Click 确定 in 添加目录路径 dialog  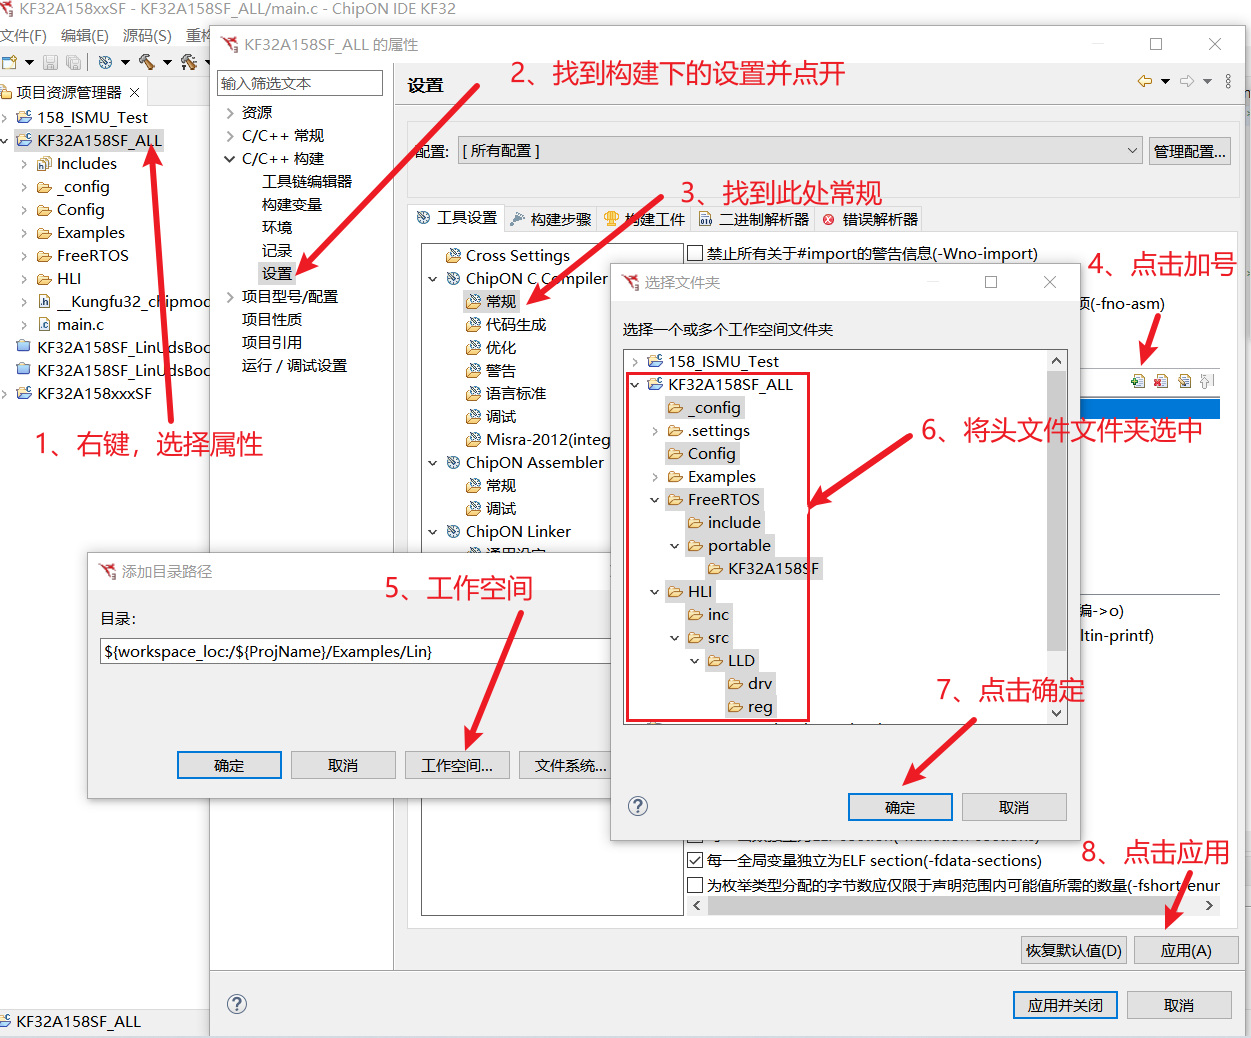click(x=229, y=765)
